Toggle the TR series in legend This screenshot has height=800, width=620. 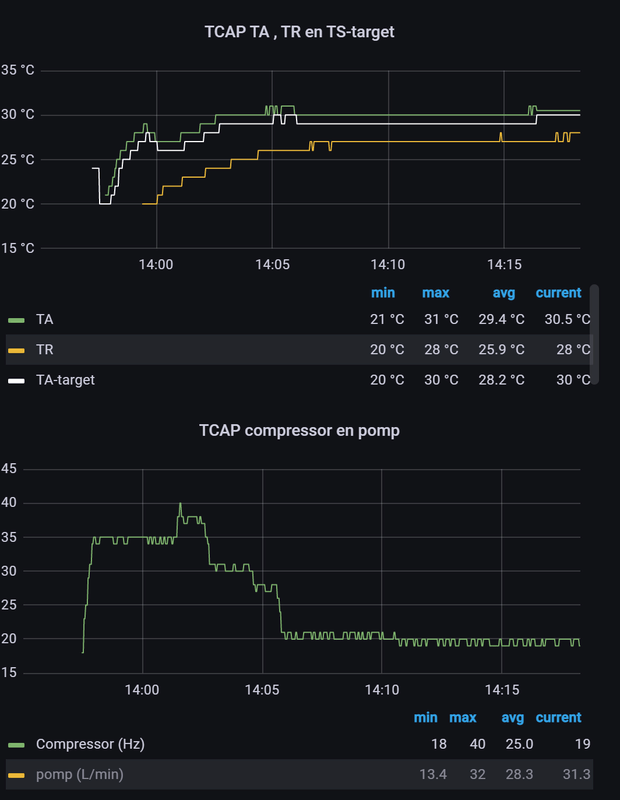44,349
